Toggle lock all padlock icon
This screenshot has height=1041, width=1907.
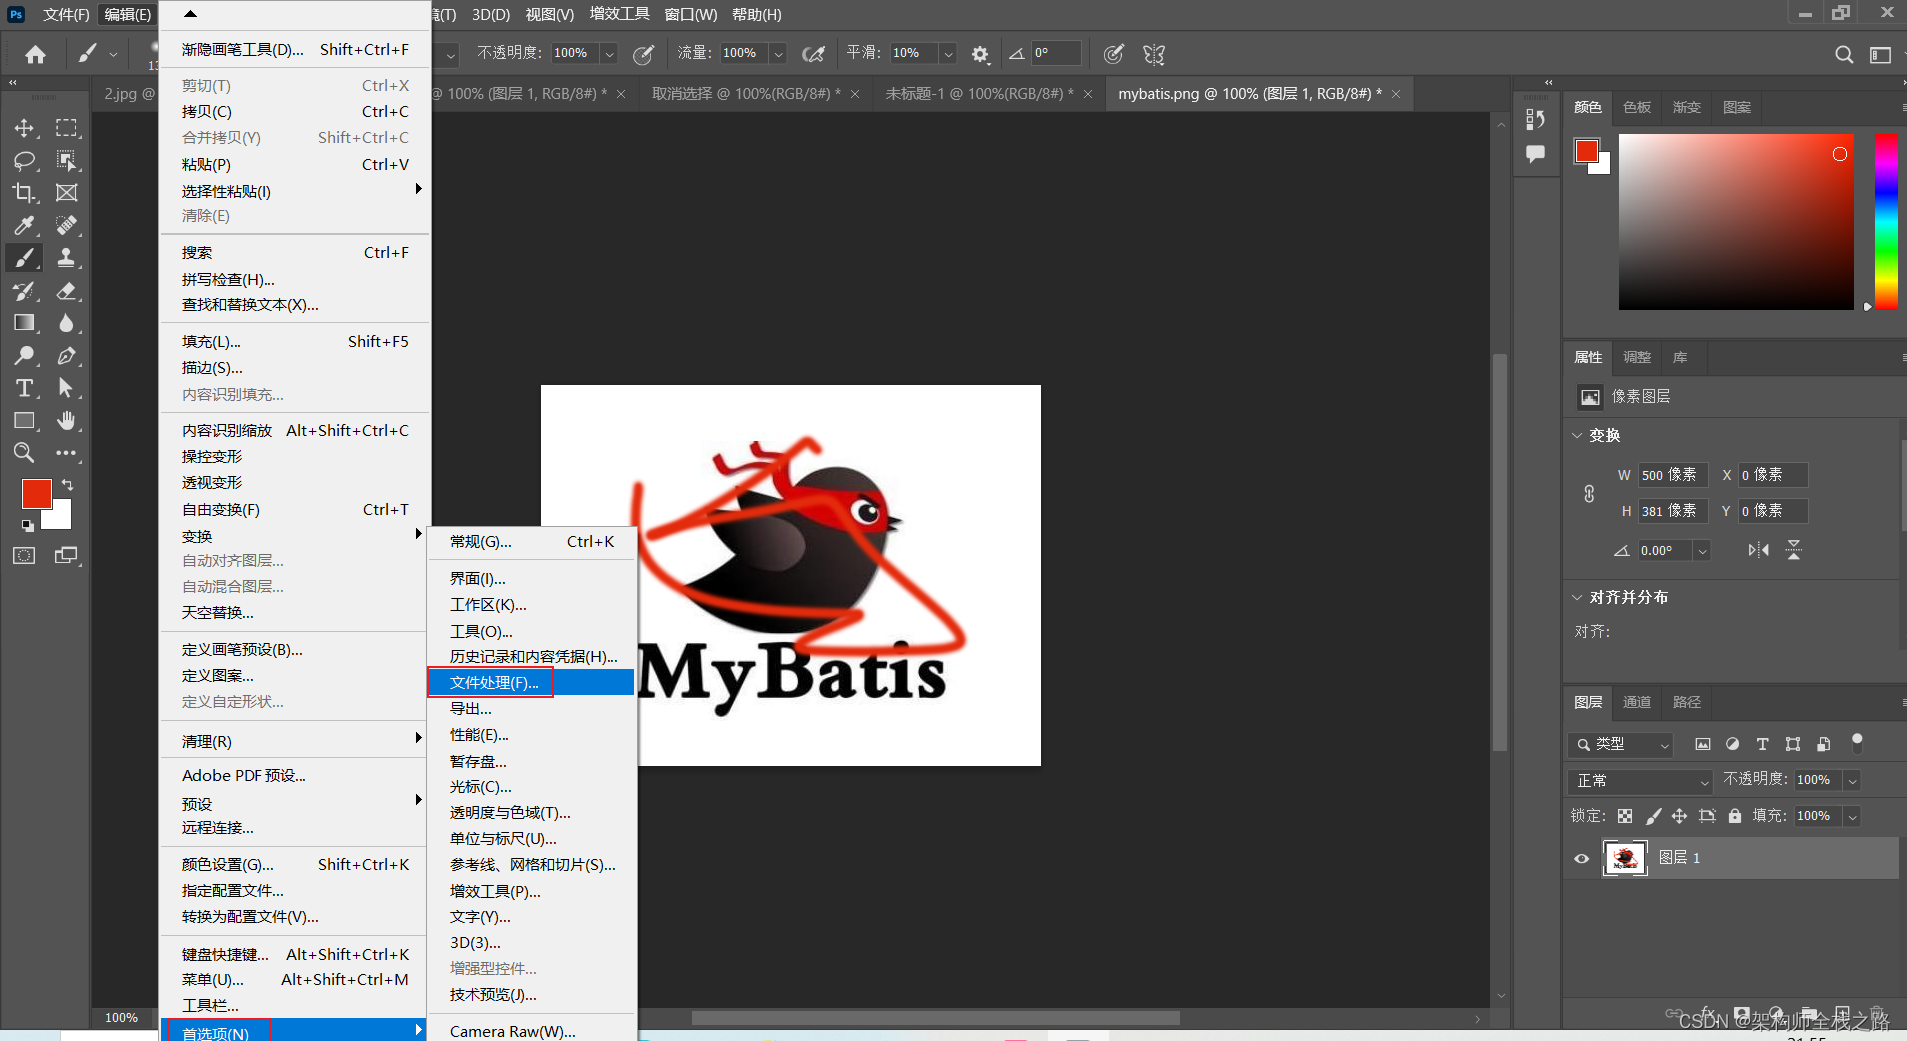pos(1735,816)
